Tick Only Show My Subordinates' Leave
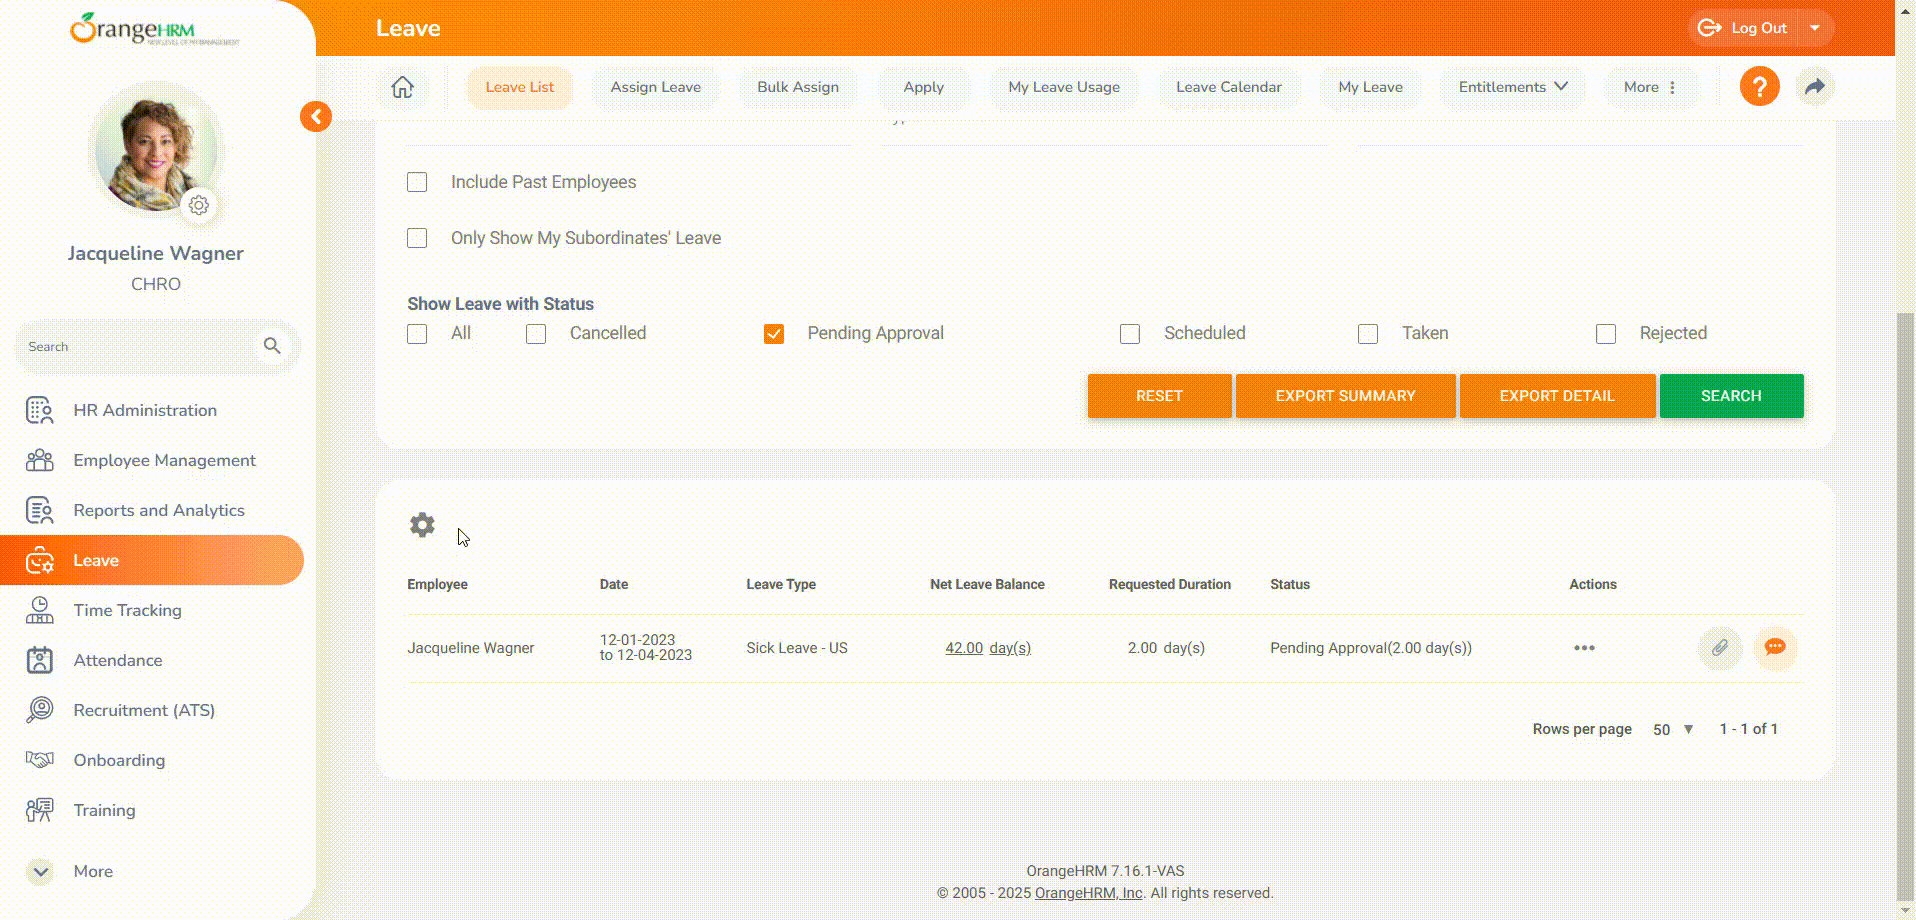Image resolution: width=1916 pixels, height=920 pixels. coord(417,238)
